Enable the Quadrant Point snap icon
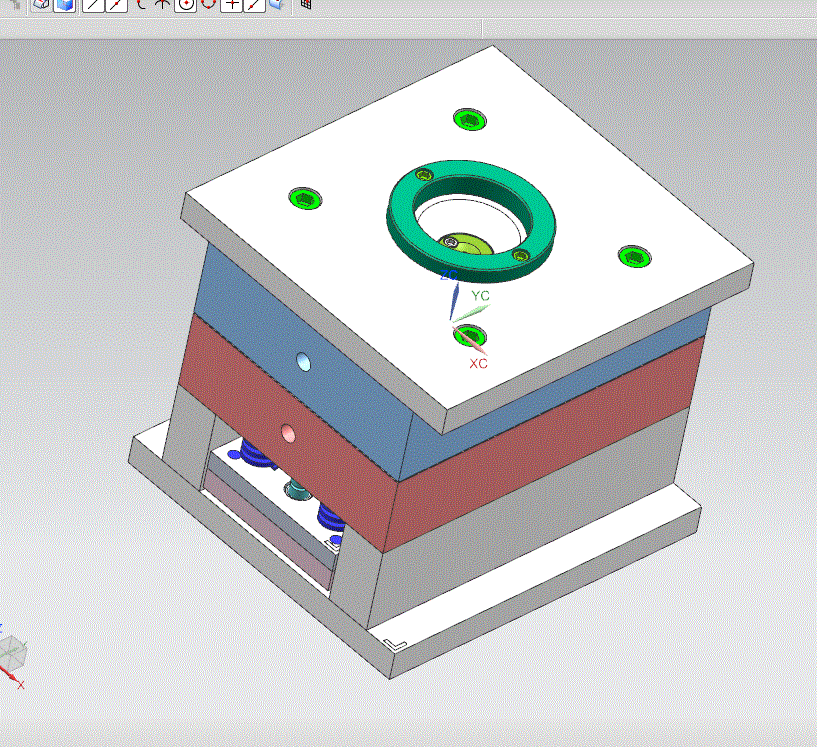This screenshot has height=747, width=817. pos(208,5)
